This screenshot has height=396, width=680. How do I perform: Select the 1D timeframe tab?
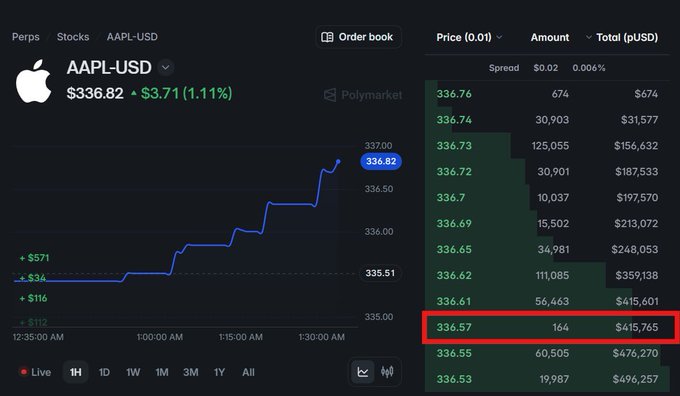(x=104, y=372)
